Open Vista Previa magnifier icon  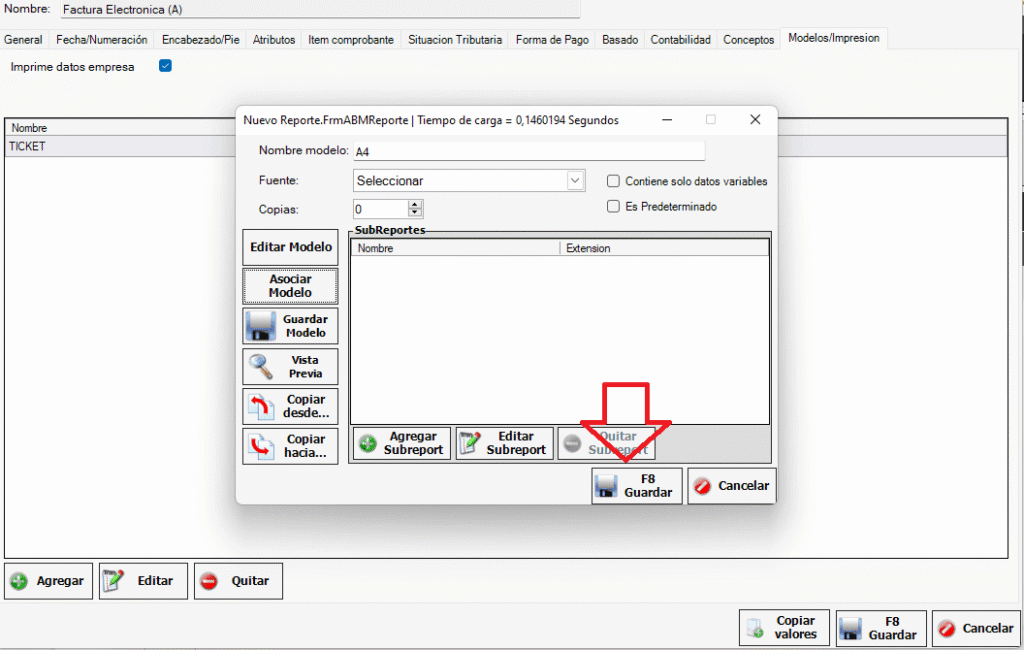pos(261,366)
